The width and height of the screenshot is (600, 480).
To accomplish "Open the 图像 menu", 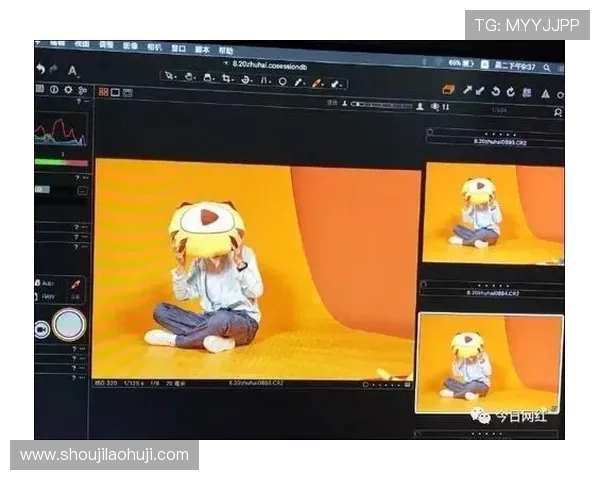I will pyautogui.click(x=130, y=46).
